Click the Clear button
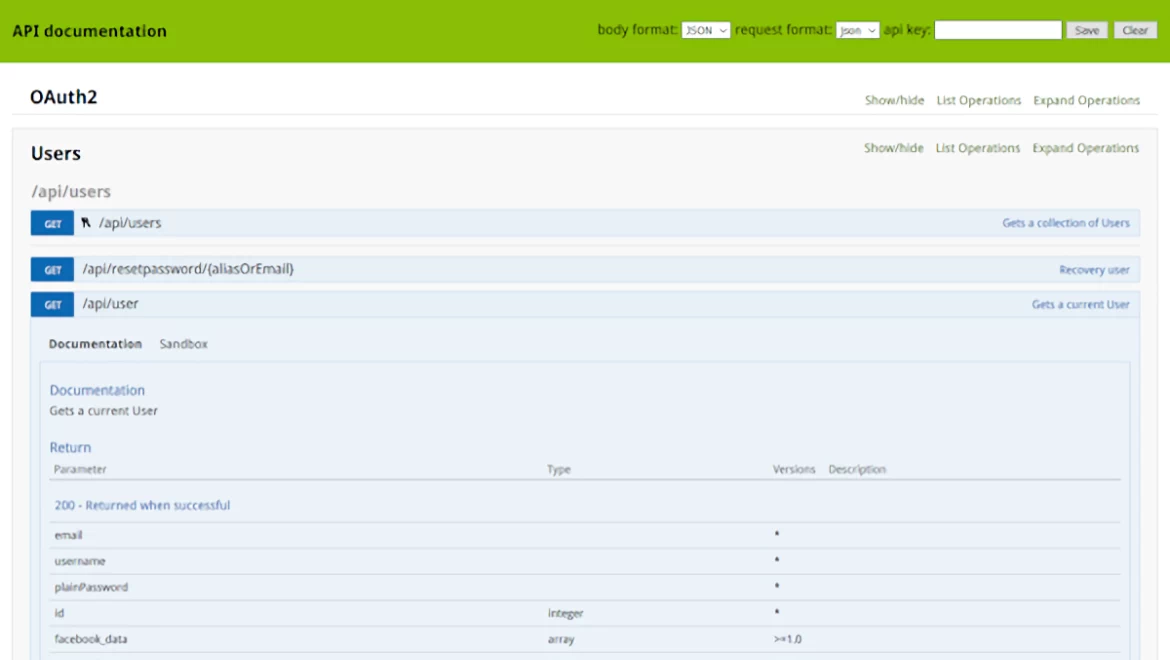The width and height of the screenshot is (1170, 660). point(1135,30)
